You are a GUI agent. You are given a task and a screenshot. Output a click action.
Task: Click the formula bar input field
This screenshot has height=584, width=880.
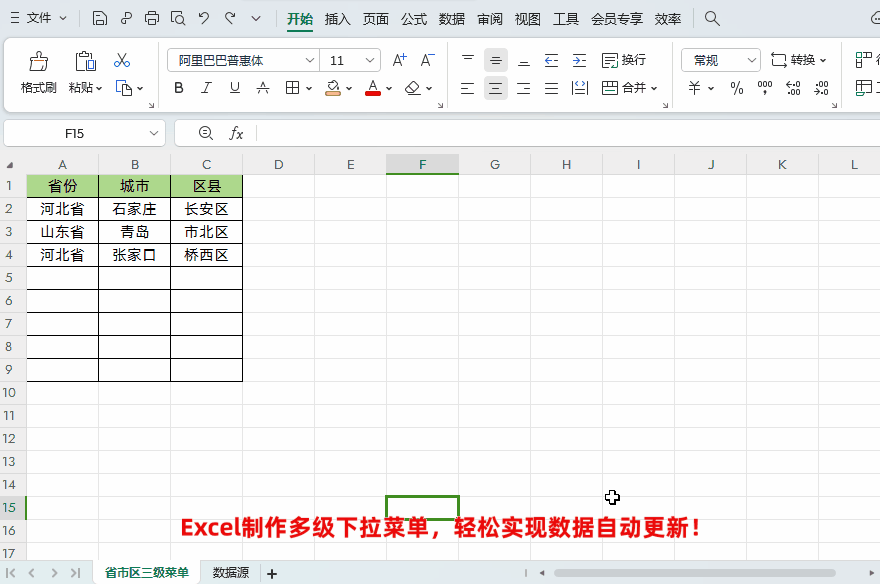coord(567,134)
